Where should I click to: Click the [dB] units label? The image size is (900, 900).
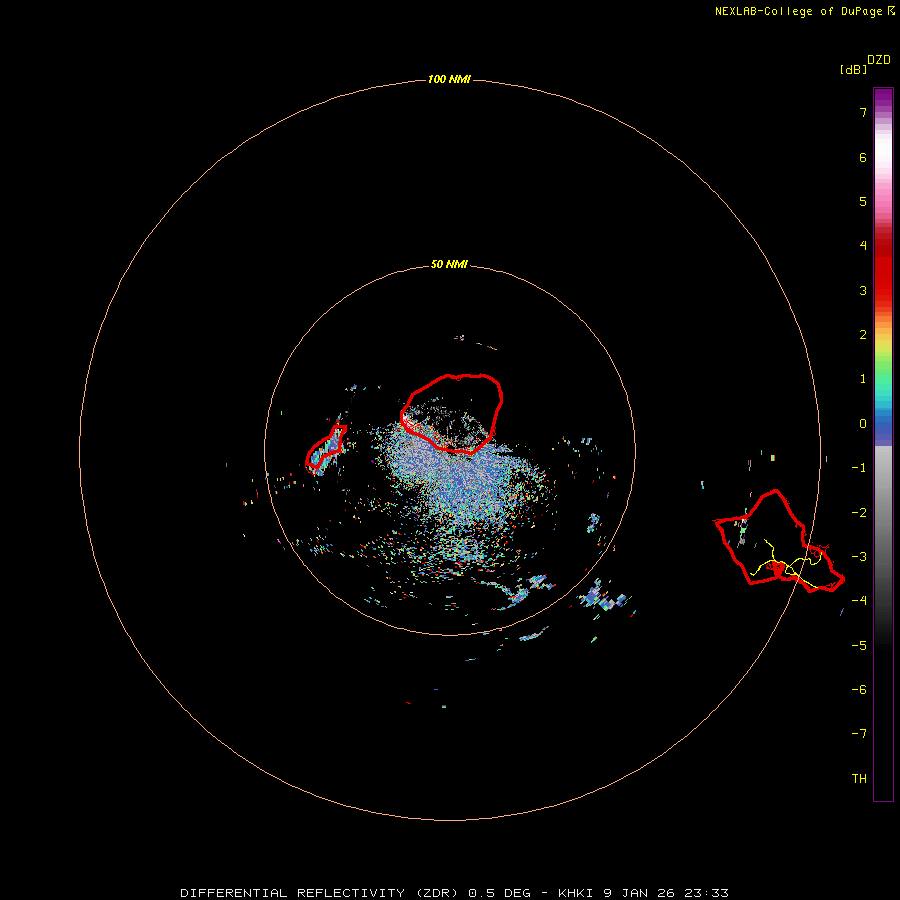click(854, 70)
